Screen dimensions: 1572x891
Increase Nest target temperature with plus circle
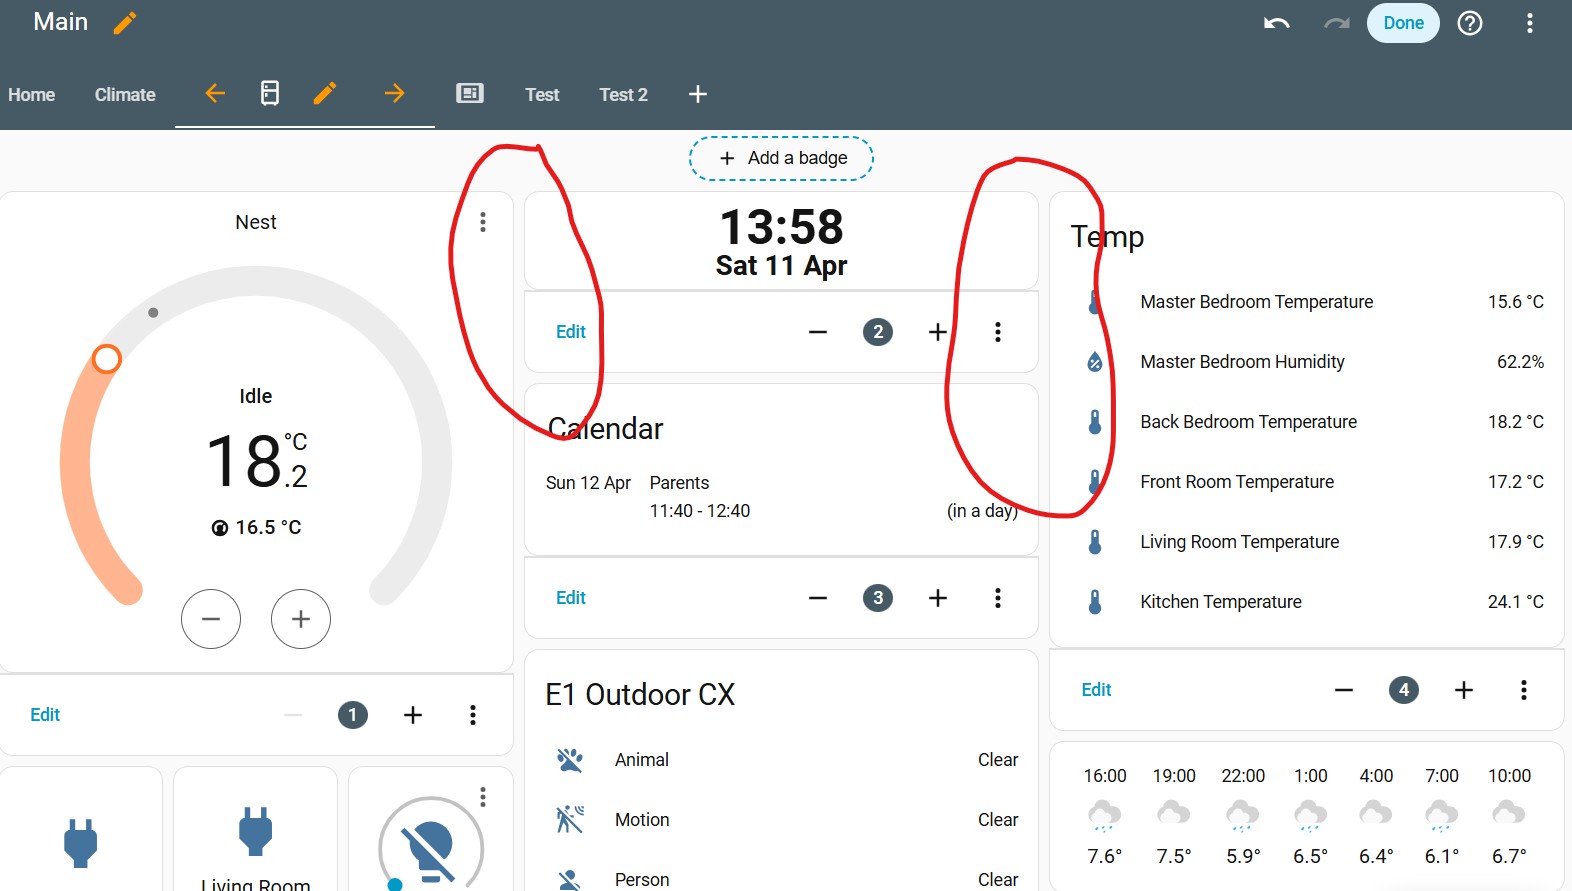301,619
